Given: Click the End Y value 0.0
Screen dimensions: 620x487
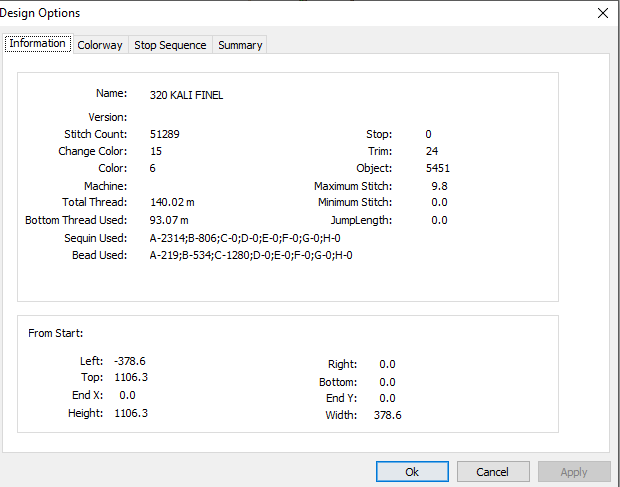Looking at the screenshot, I should click(387, 398).
